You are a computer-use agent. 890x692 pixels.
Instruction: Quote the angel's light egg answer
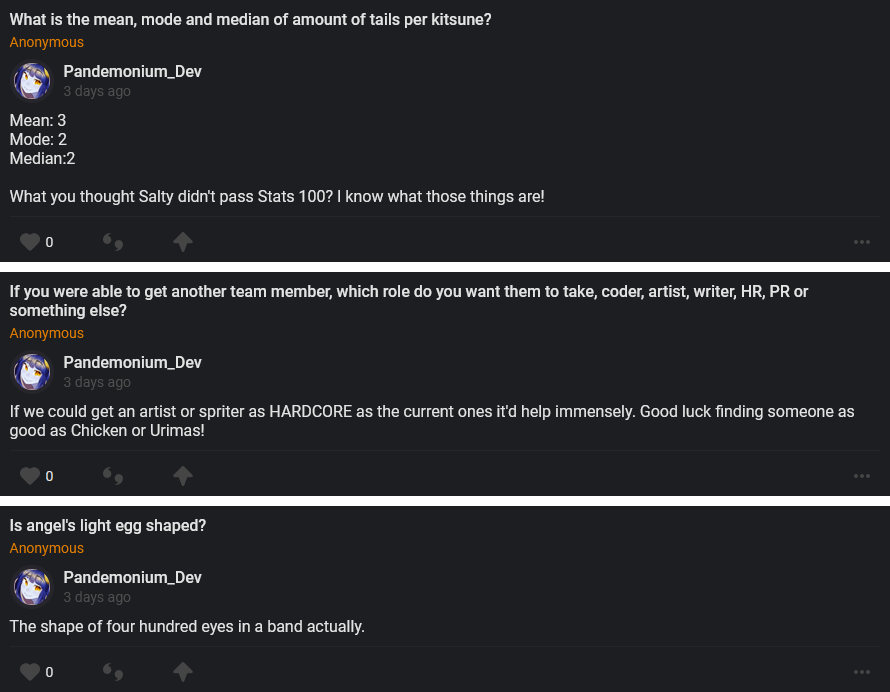pos(113,672)
